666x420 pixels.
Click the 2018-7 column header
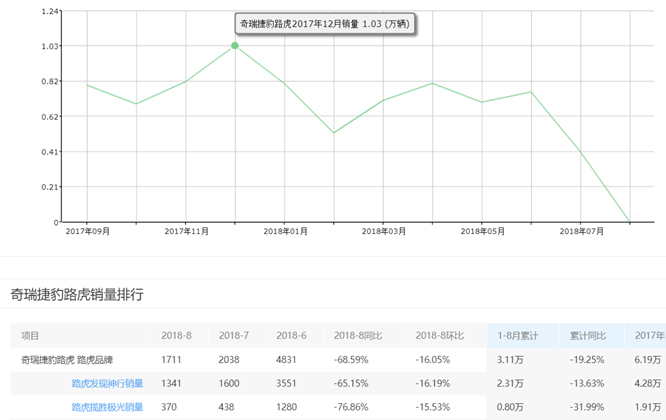234,335
